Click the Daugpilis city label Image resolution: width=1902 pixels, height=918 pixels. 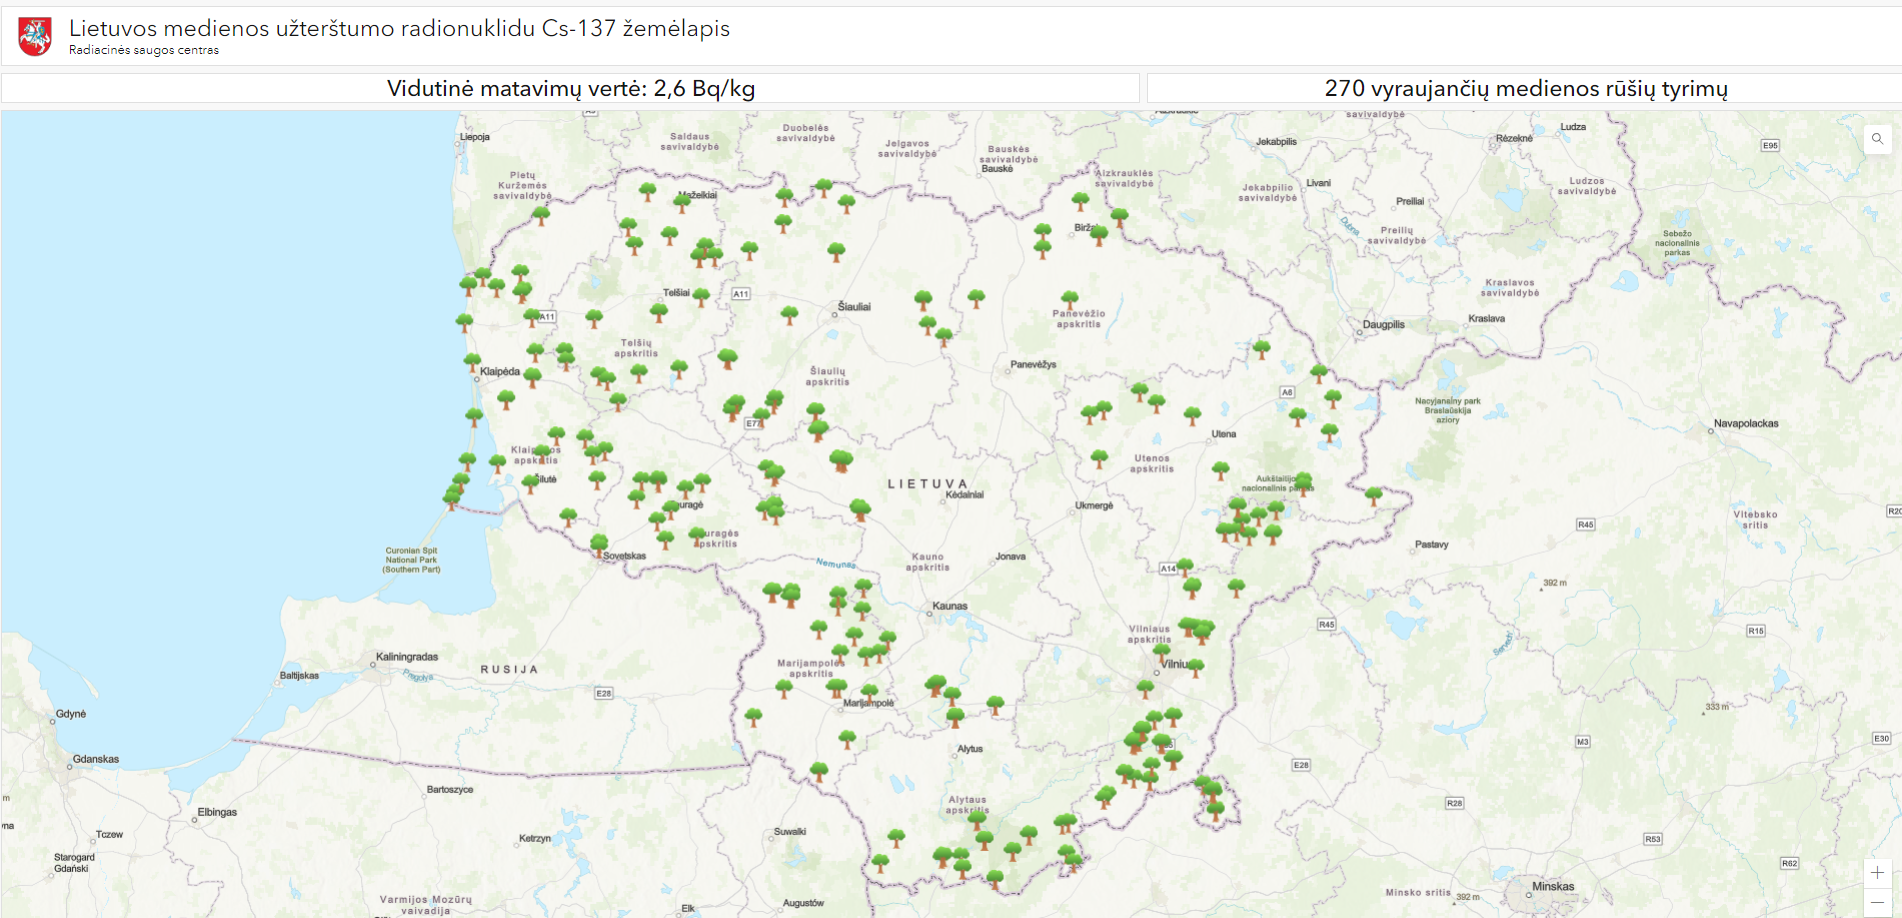tap(1384, 325)
